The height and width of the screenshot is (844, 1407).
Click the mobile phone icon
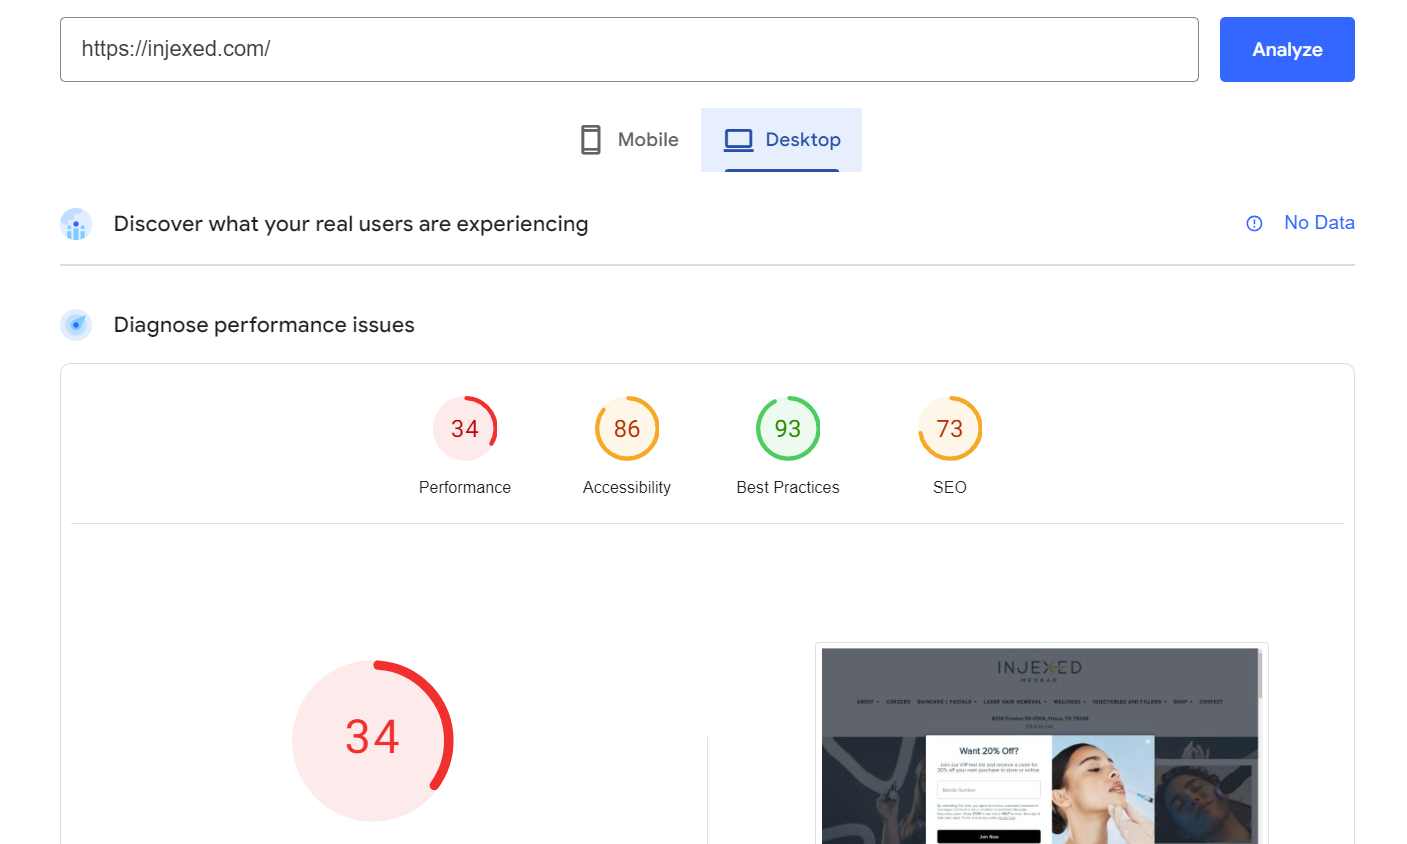coord(591,140)
